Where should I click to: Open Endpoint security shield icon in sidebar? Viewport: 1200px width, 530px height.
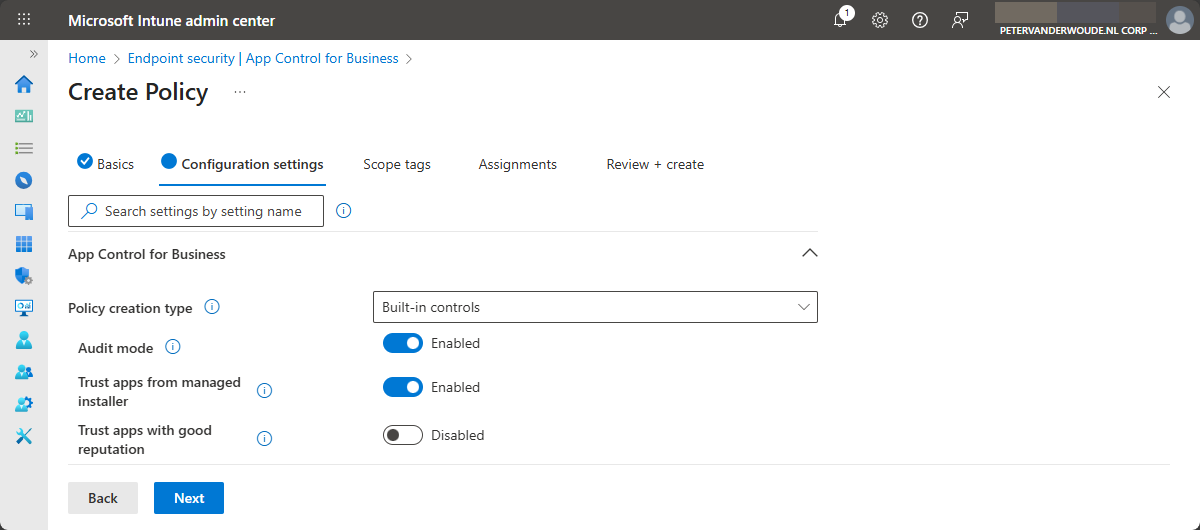coord(24,276)
